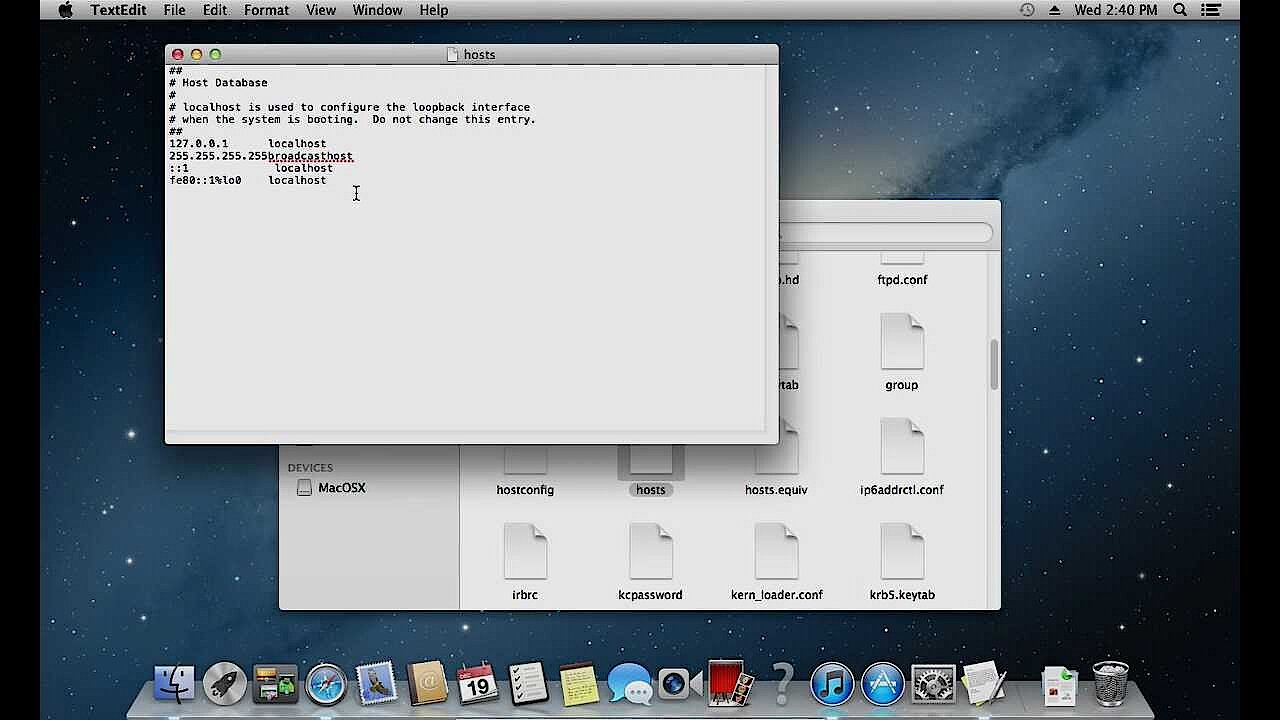Click the 'loopback interface' comment line
Viewport: 1280px width, 720px height.
[x=349, y=107]
